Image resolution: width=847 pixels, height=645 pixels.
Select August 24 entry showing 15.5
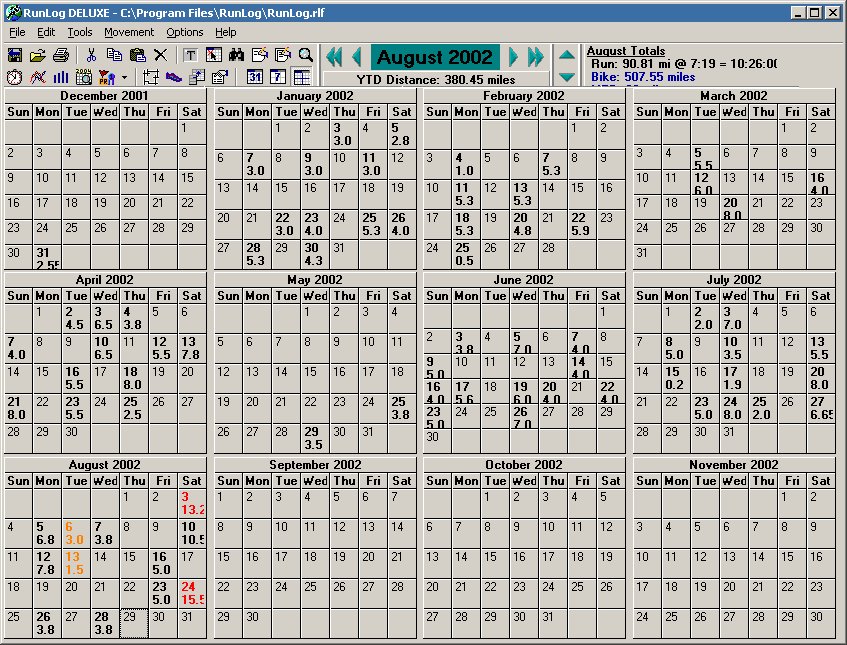click(x=192, y=593)
